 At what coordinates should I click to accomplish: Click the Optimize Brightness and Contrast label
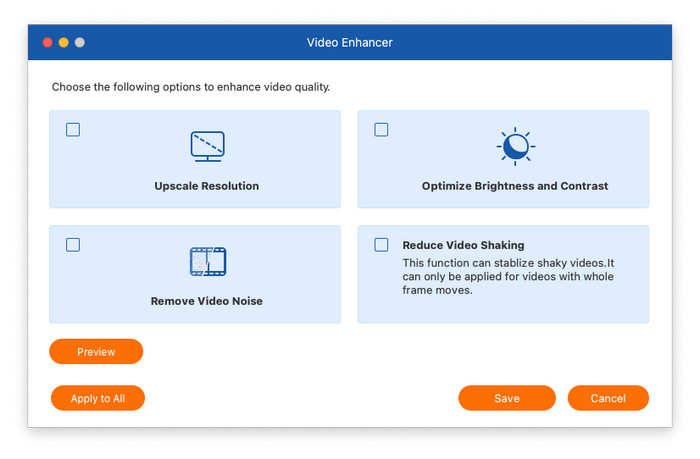(x=515, y=186)
